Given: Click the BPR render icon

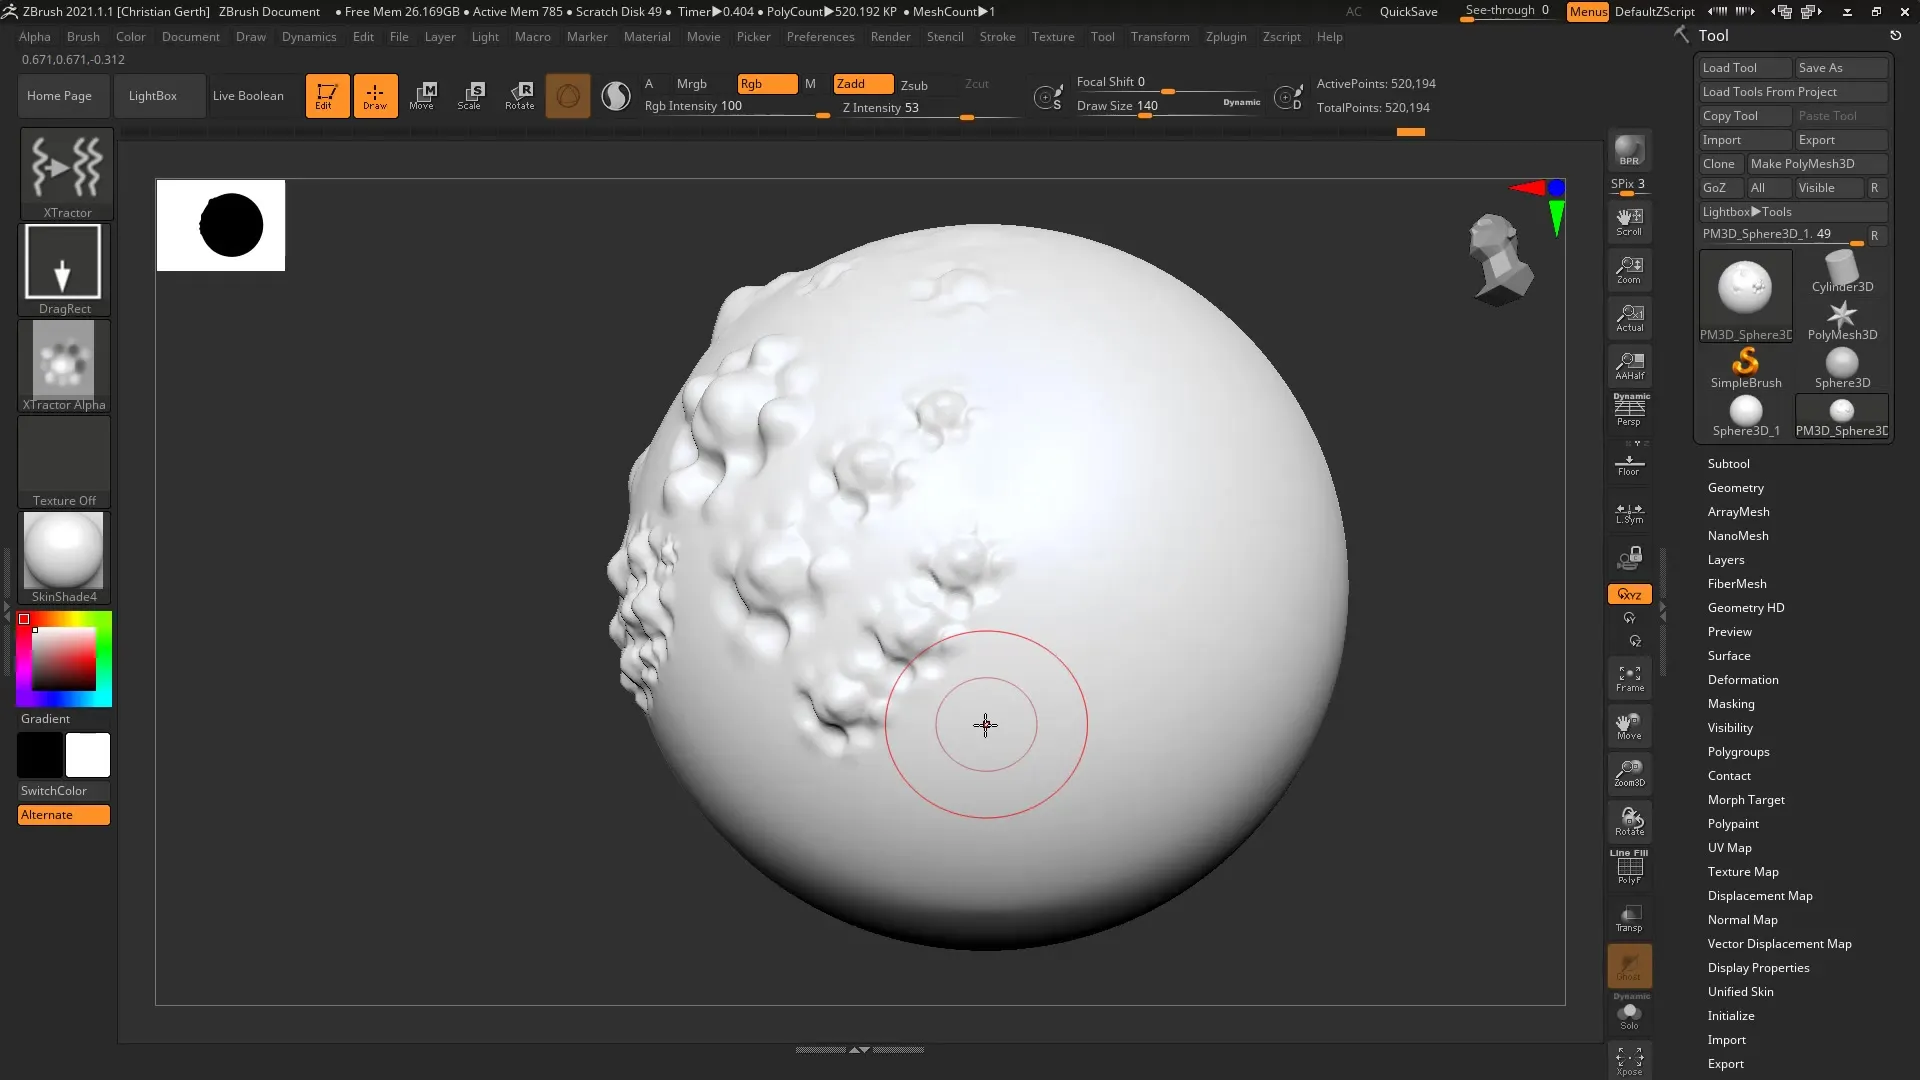Looking at the screenshot, I should 1629,150.
